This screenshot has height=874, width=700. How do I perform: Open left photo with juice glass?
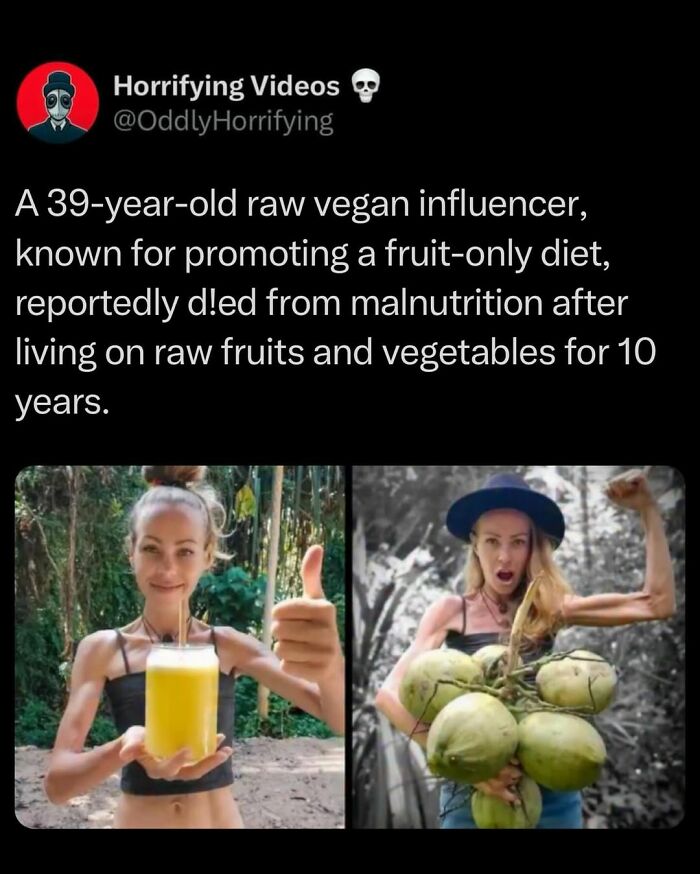180,646
